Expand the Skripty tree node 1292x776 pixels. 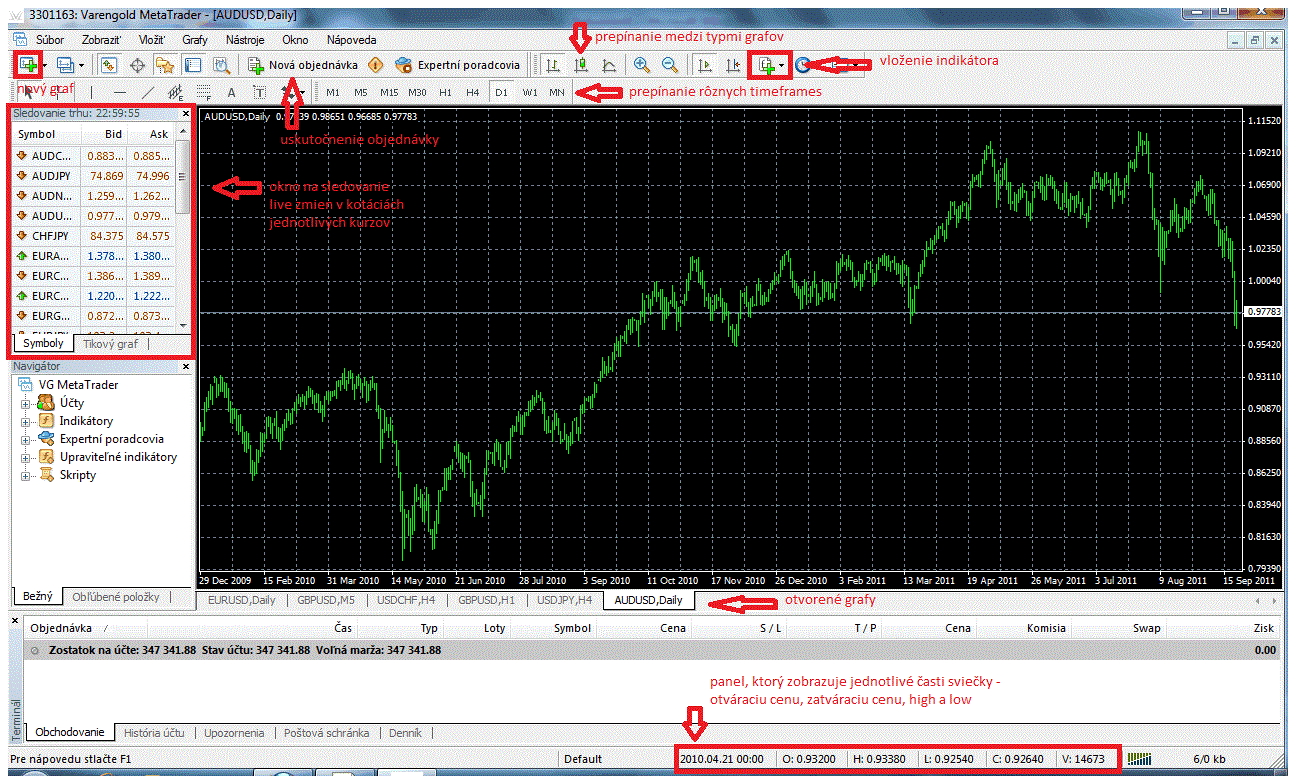coord(26,475)
